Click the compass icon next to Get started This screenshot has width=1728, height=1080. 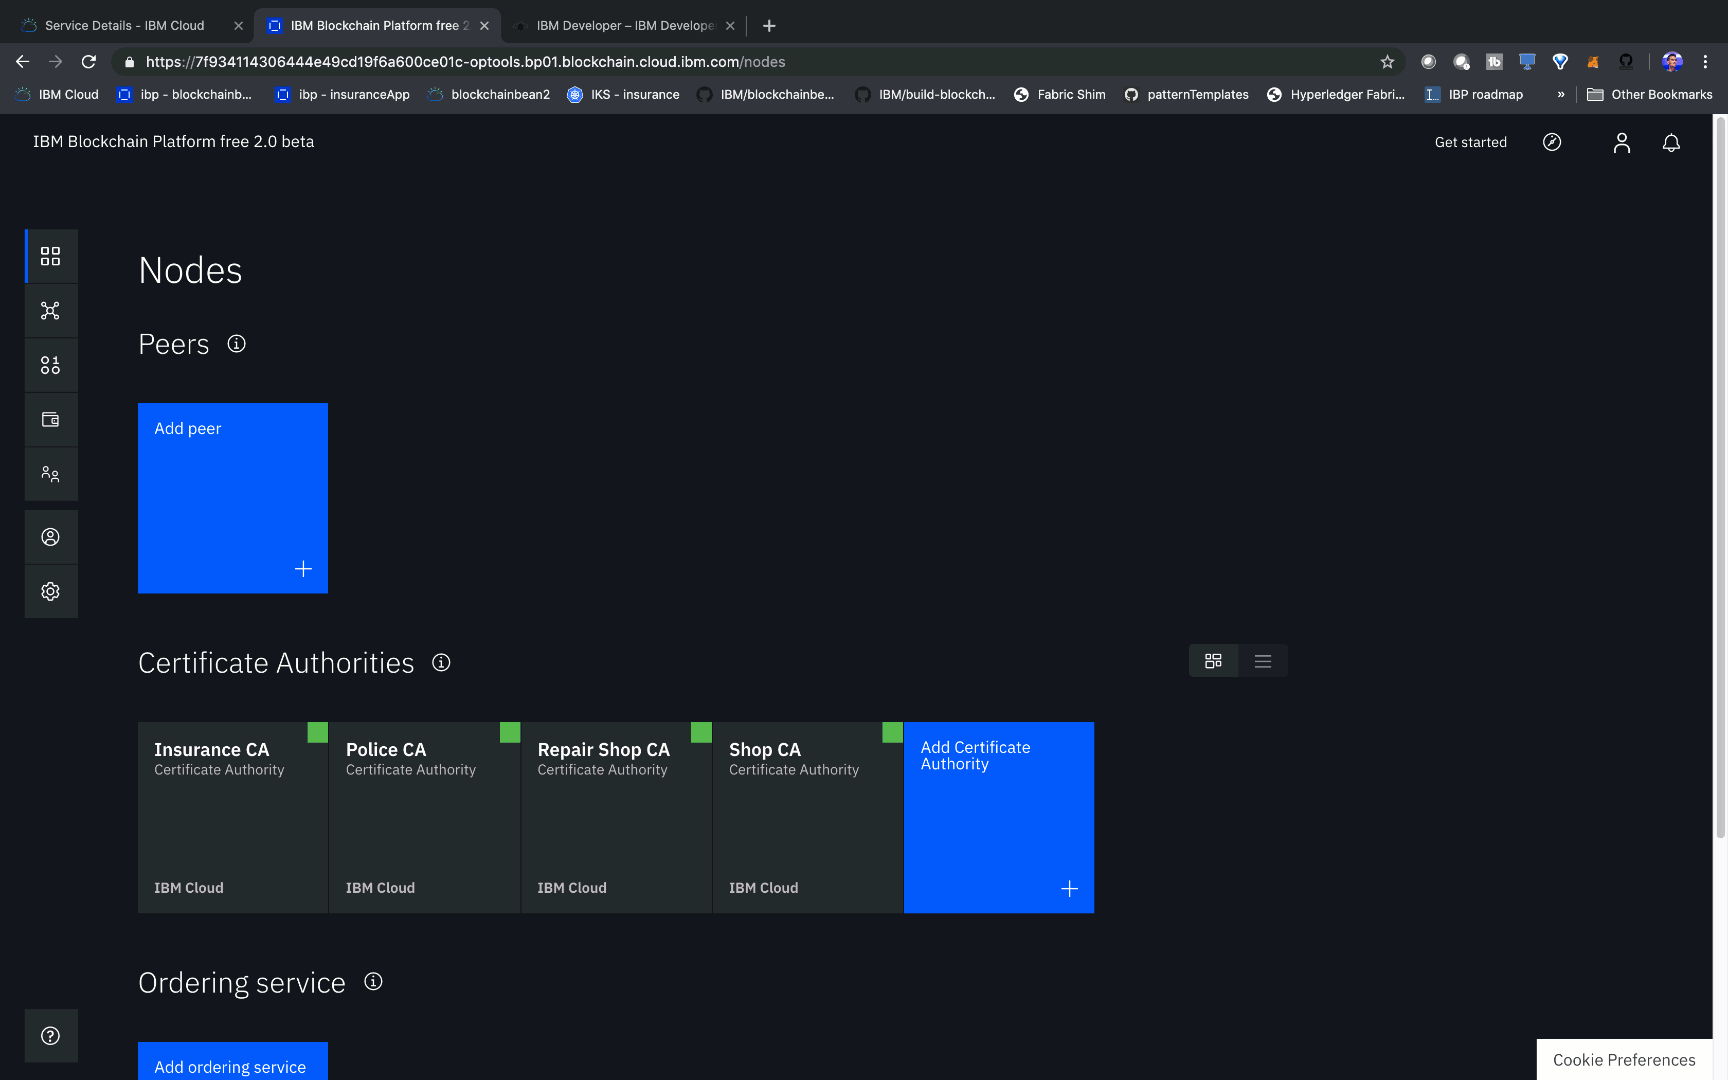(x=1552, y=142)
